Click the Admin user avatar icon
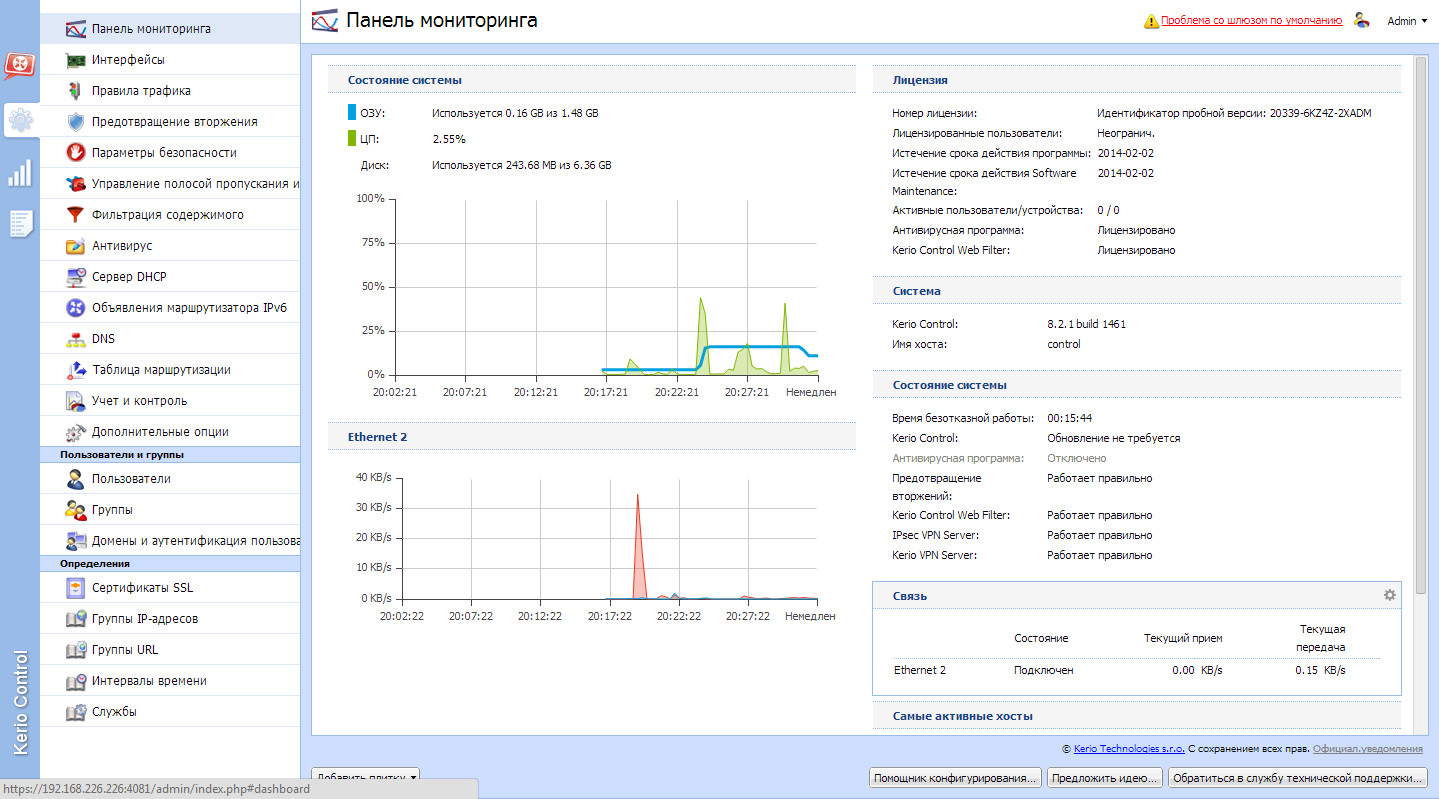 pos(1361,20)
